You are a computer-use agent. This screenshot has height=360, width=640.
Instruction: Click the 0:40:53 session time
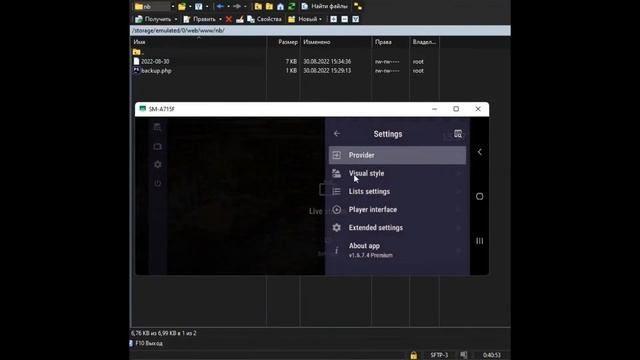point(491,355)
